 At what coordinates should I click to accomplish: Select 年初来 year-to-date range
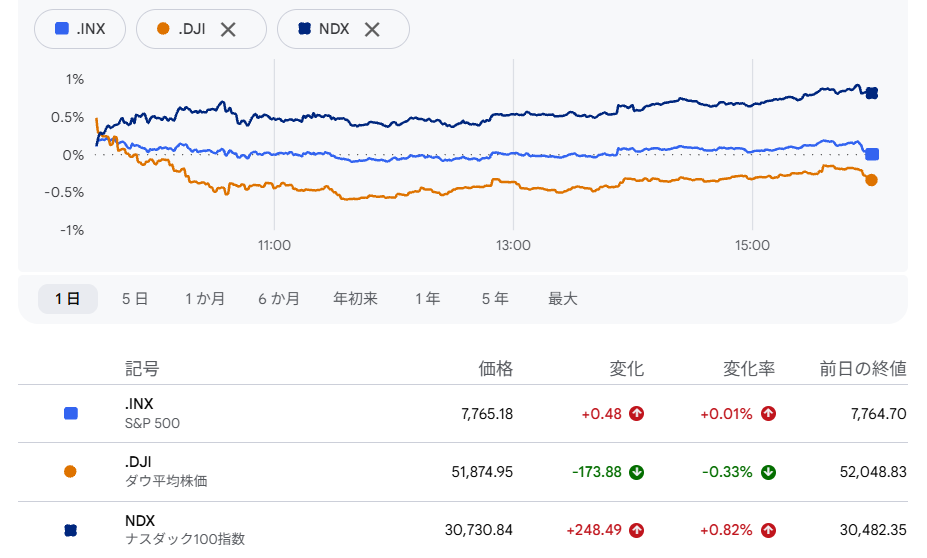click(x=355, y=299)
